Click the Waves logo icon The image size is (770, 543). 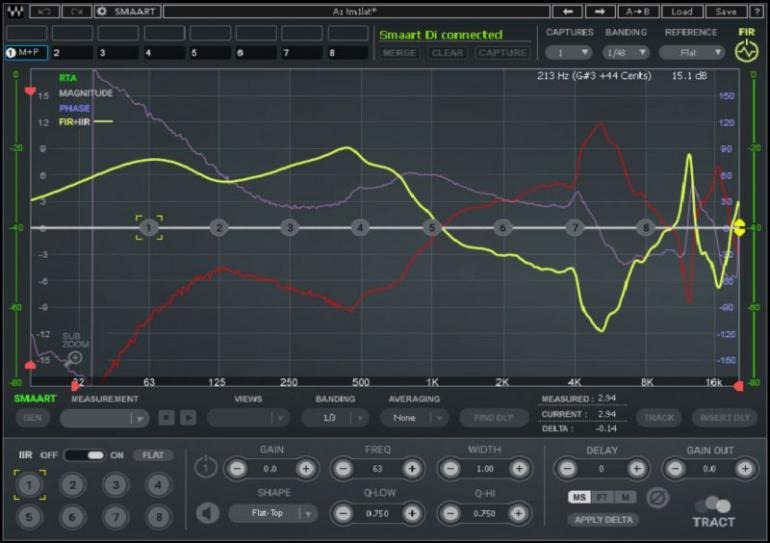click(x=15, y=11)
